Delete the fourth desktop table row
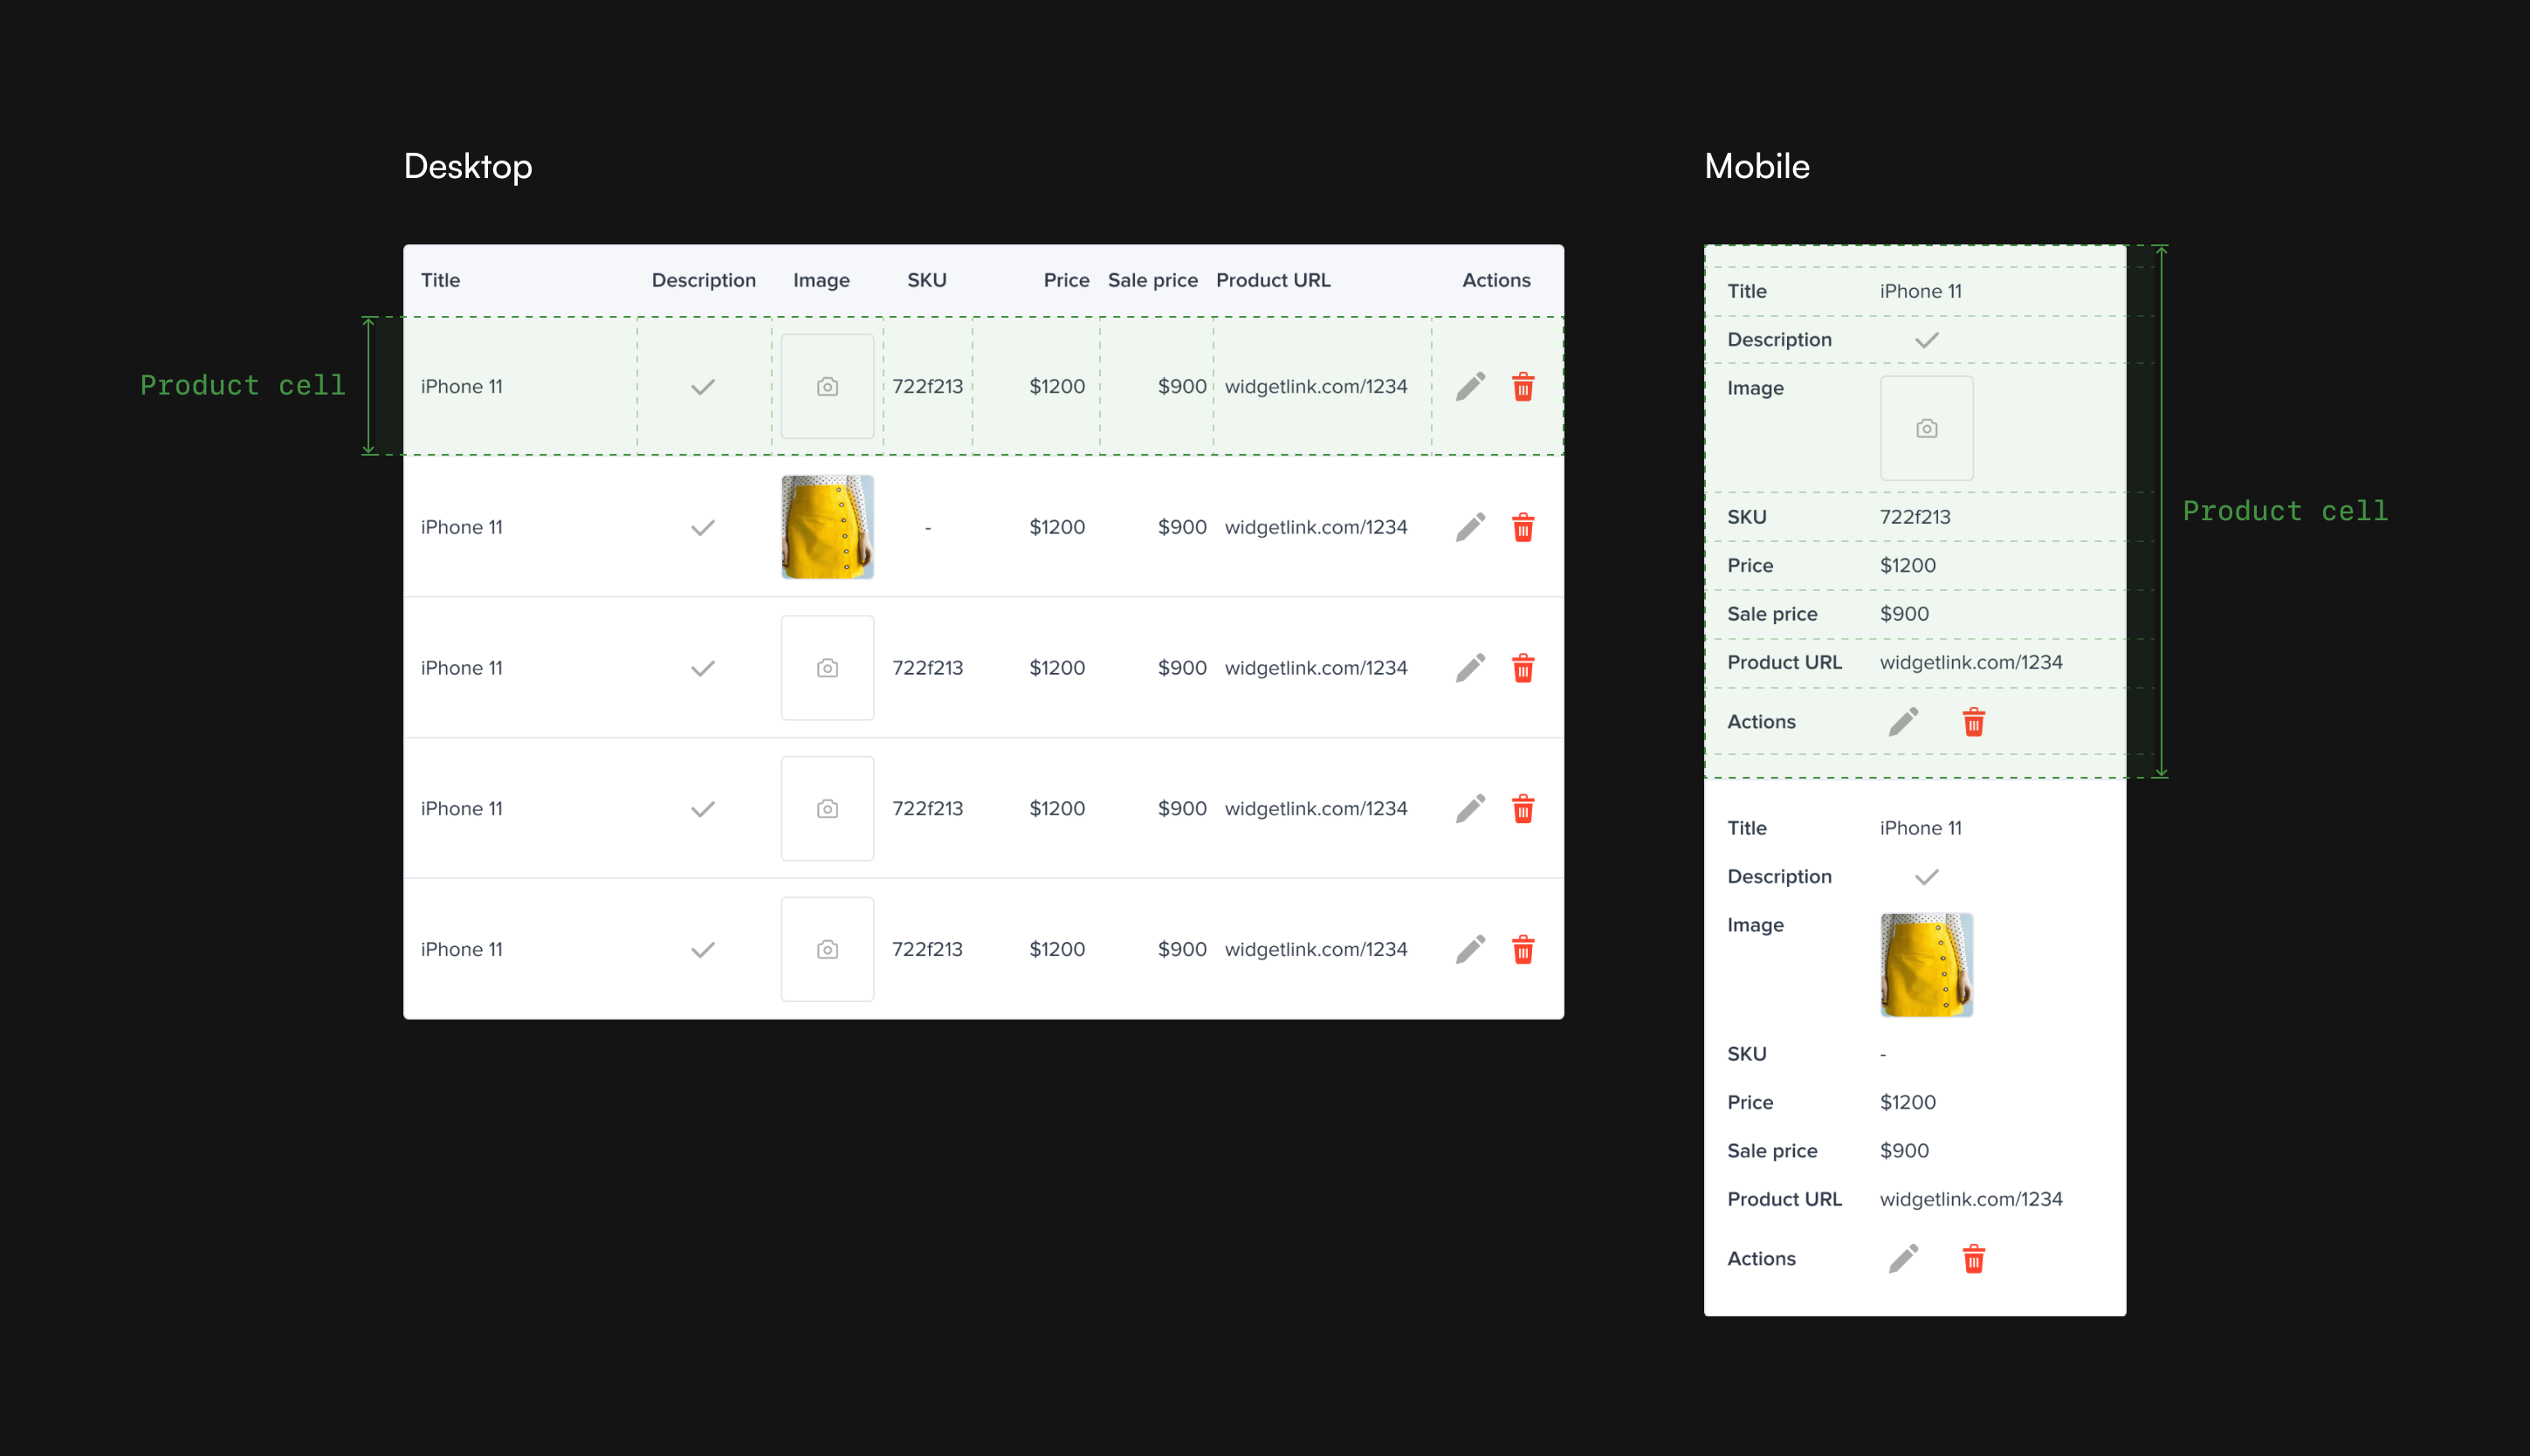The image size is (2530, 1456). 1523,808
